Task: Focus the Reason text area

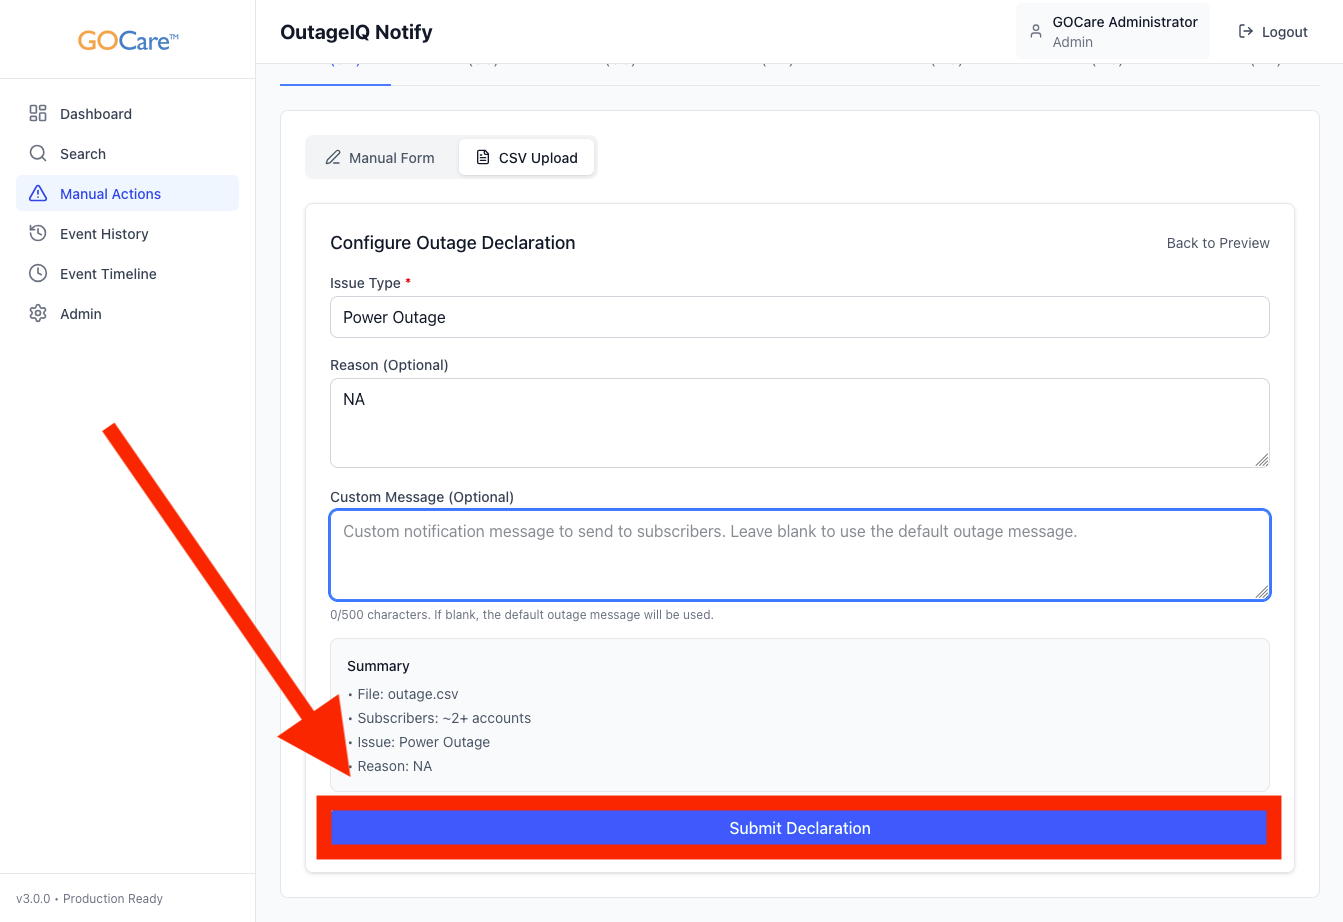Action: point(799,422)
